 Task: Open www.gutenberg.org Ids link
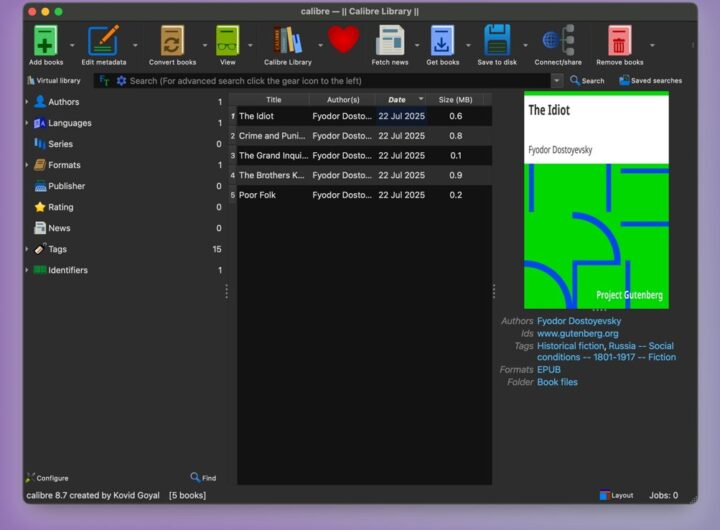click(578, 333)
